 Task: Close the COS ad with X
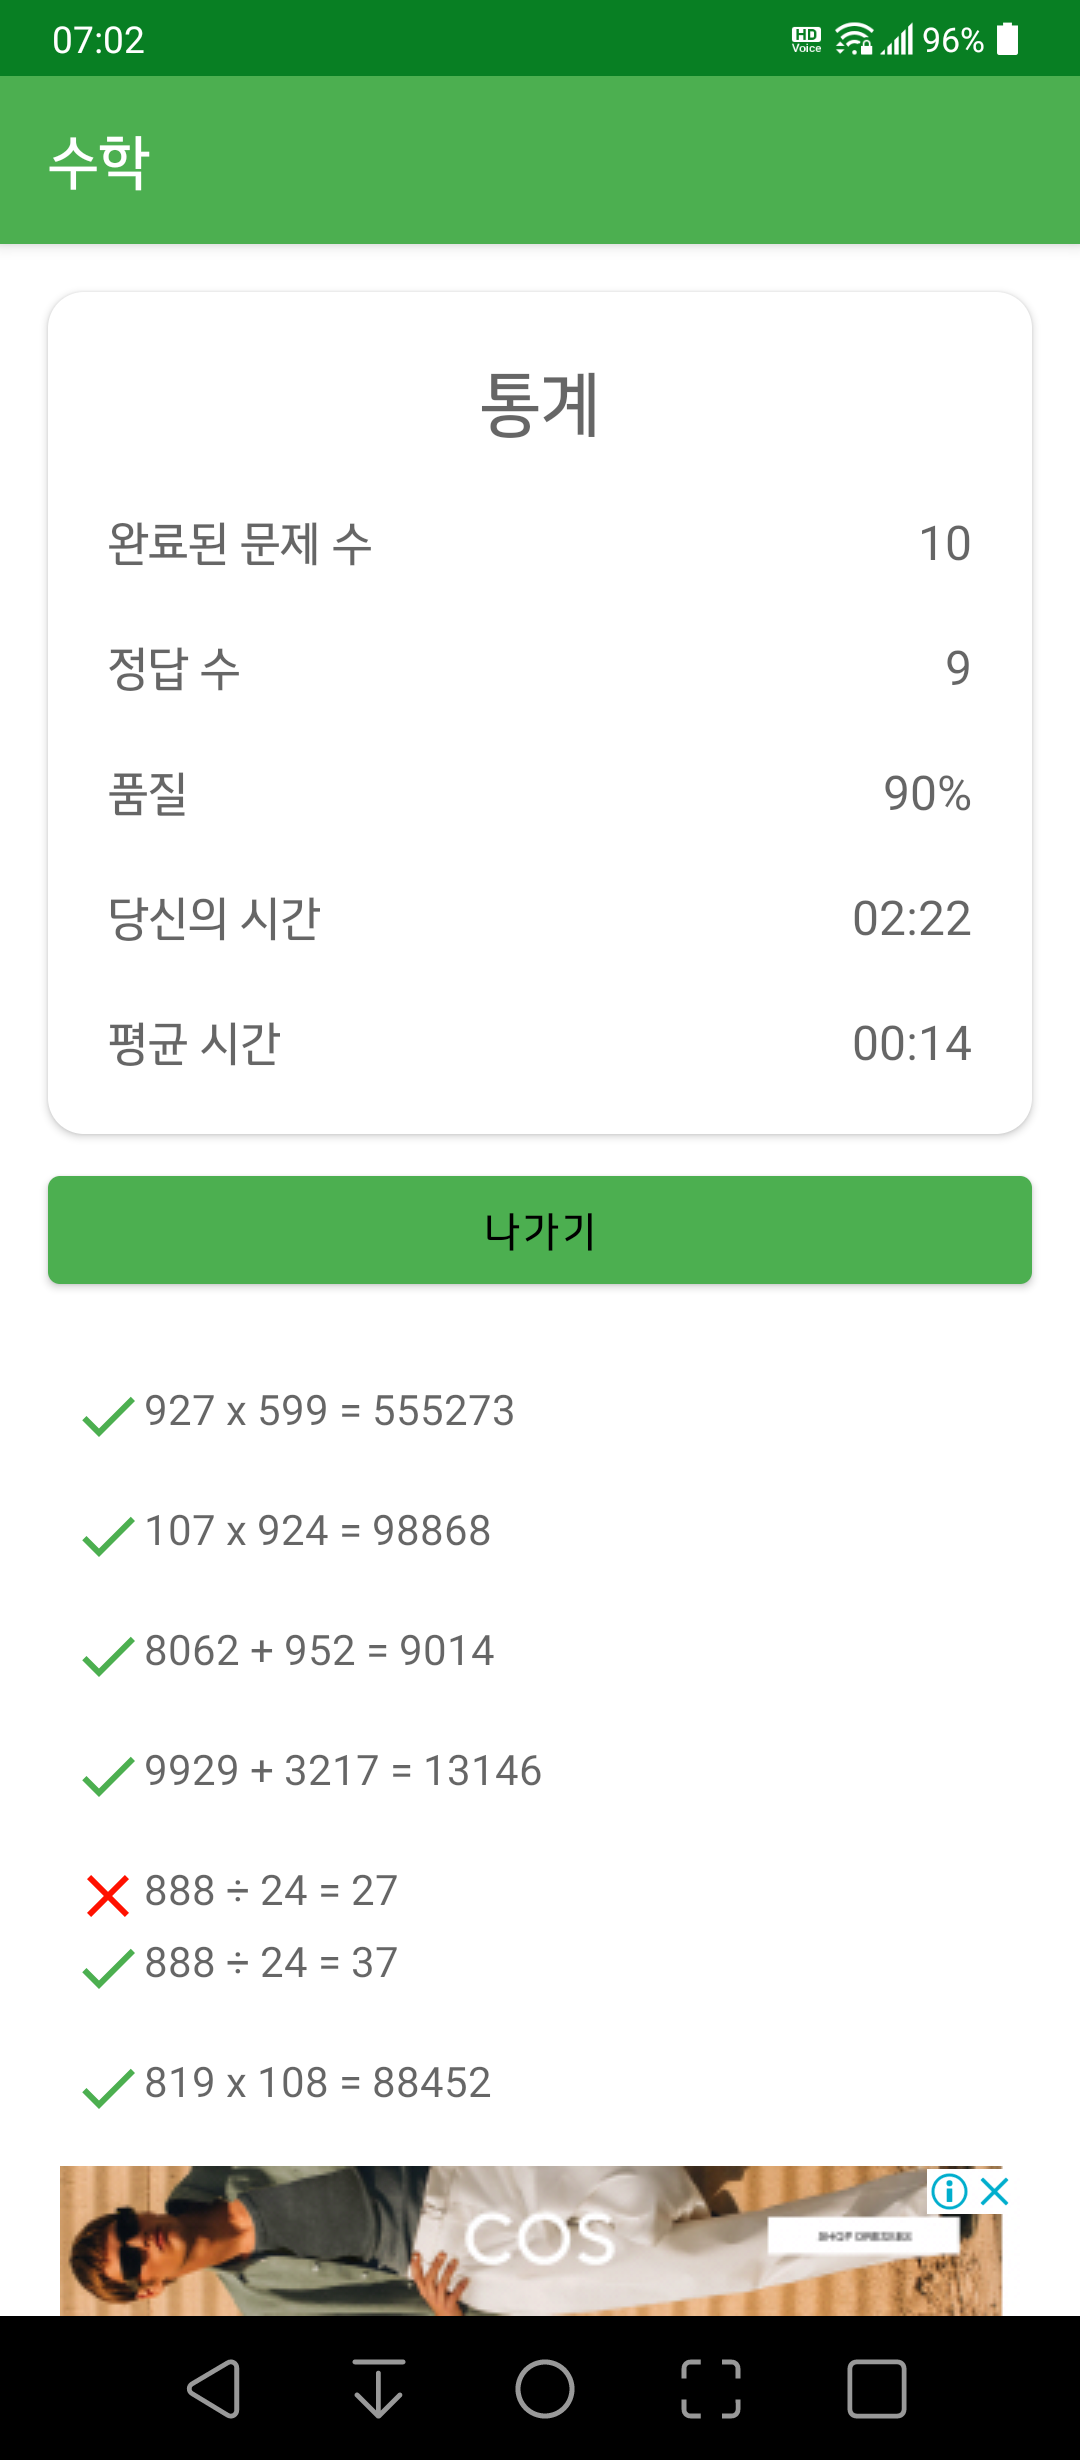[x=995, y=2191]
